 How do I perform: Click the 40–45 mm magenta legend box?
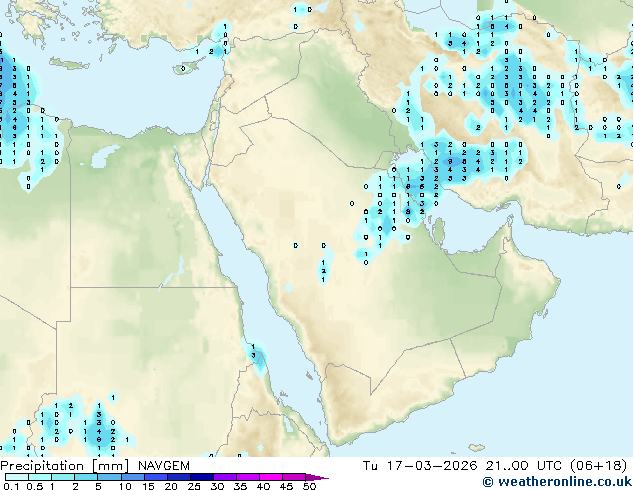[271, 477]
